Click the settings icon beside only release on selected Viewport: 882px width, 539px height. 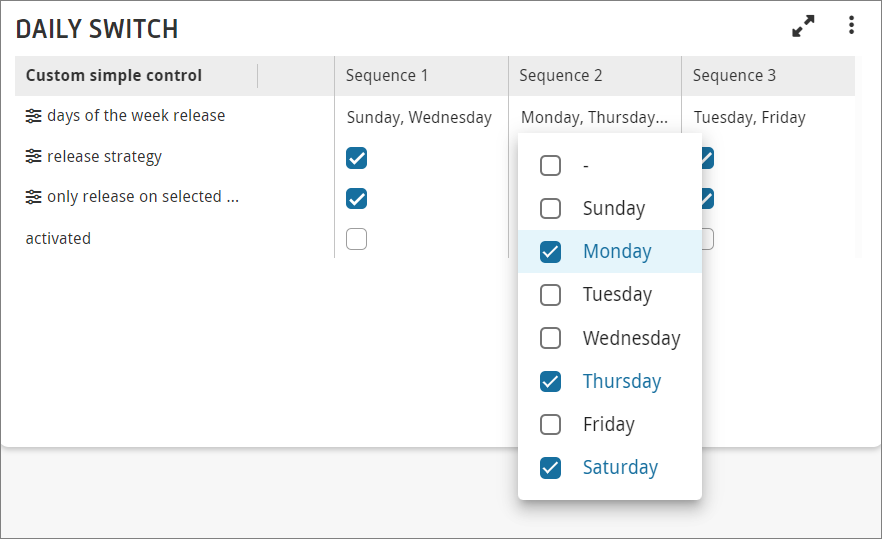point(33,197)
